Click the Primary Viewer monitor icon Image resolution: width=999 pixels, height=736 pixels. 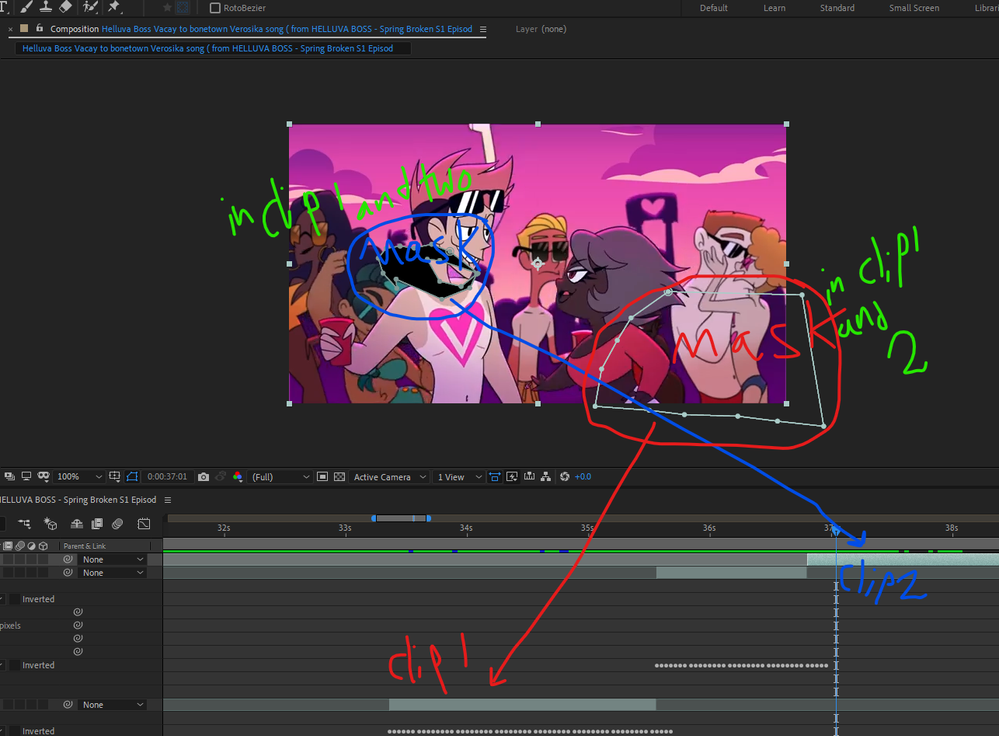(26, 477)
